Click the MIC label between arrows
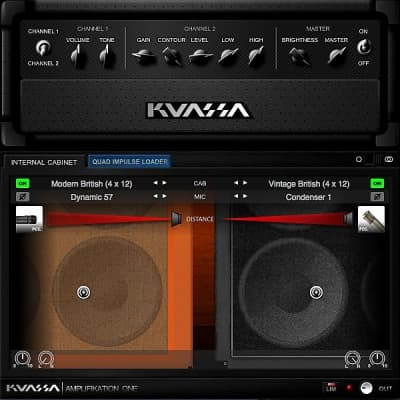The width and height of the screenshot is (400, 400). (200, 197)
